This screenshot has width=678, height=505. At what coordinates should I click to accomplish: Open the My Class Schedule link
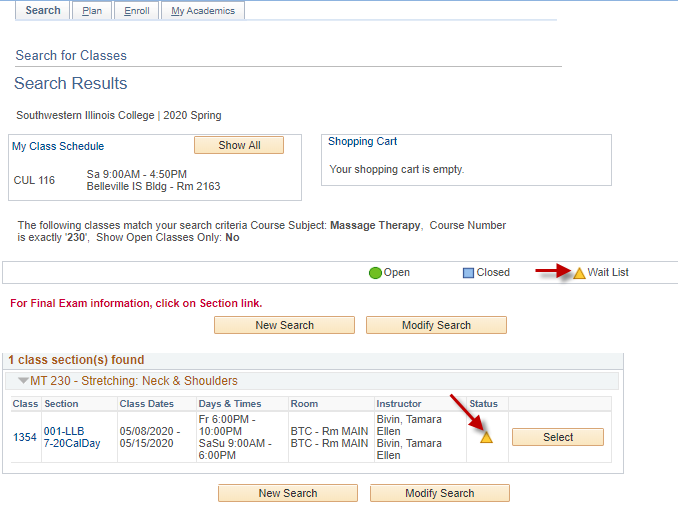(58, 146)
